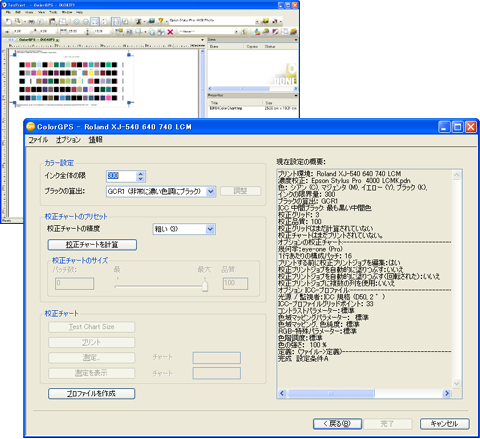Close the background application window
The height and width of the screenshot is (439, 480).
pyautogui.click(x=295, y=5)
